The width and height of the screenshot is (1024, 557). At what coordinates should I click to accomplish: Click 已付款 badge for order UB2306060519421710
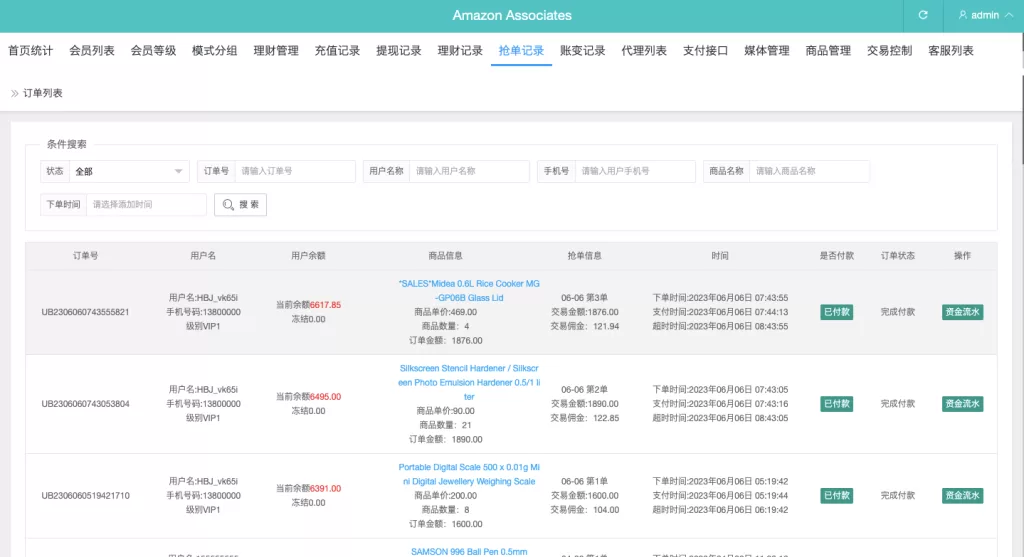pos(837,496)
